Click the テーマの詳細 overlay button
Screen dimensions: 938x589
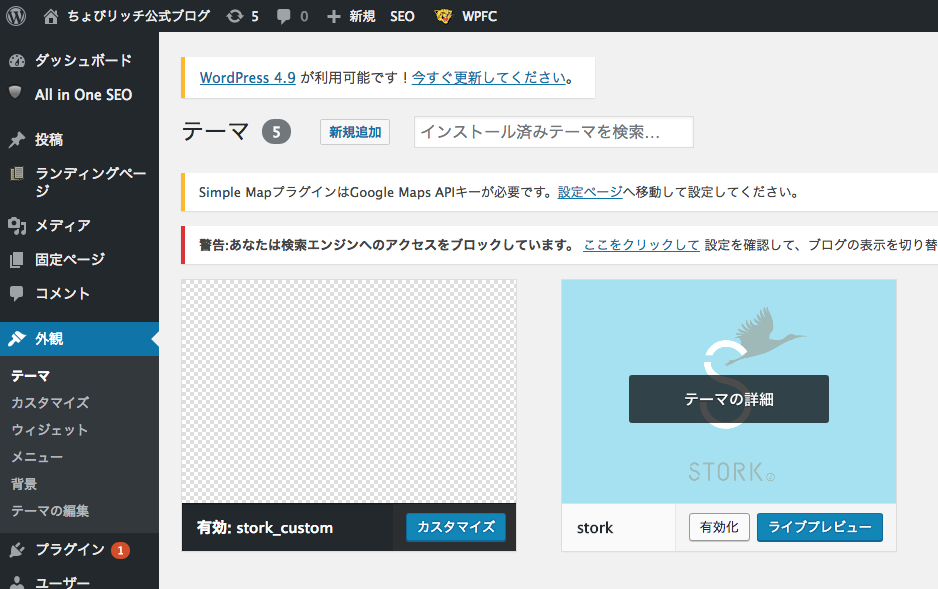coord(729,399)
